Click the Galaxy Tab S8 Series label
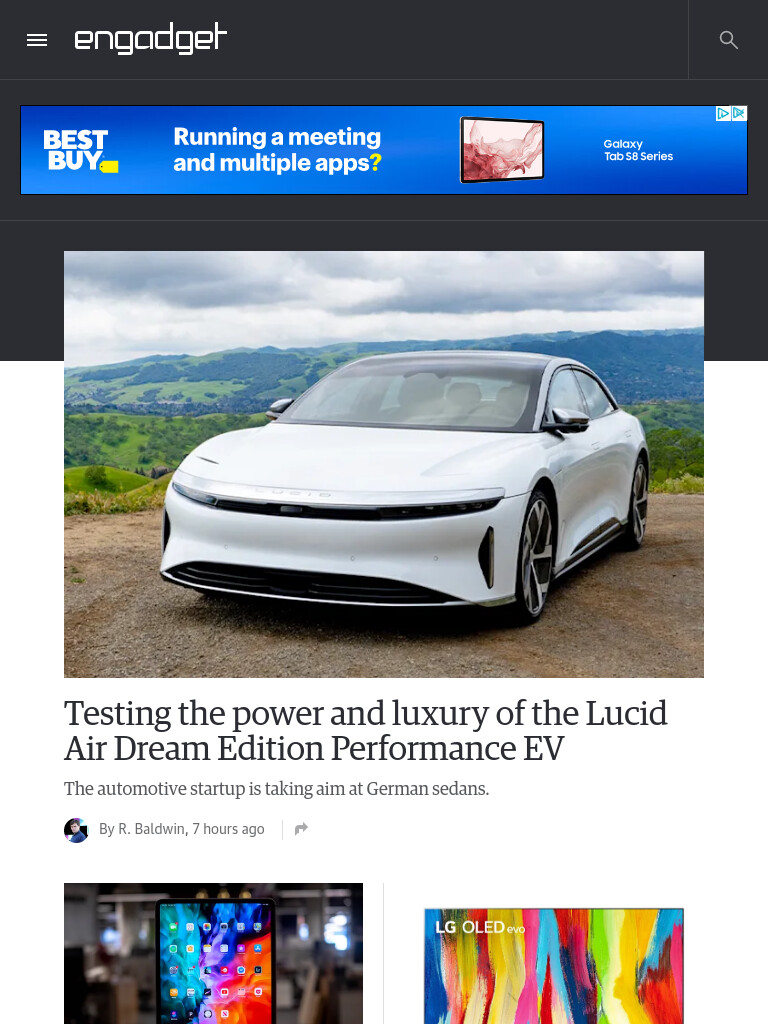The image size is (768, 1024). [x=638, y=150]
